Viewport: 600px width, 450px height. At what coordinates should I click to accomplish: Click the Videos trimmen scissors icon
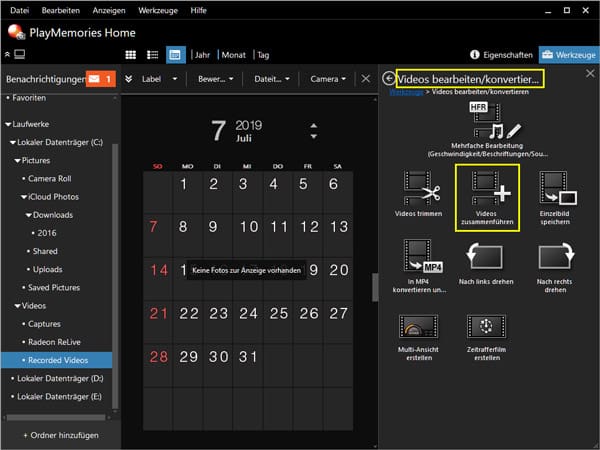tap(418, 188)
